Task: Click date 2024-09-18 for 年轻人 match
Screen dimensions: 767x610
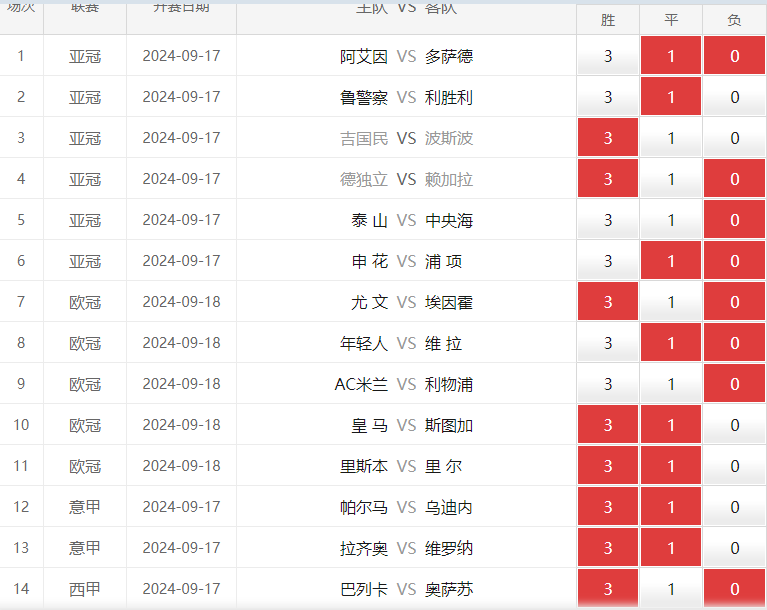Action: point(181,343)
